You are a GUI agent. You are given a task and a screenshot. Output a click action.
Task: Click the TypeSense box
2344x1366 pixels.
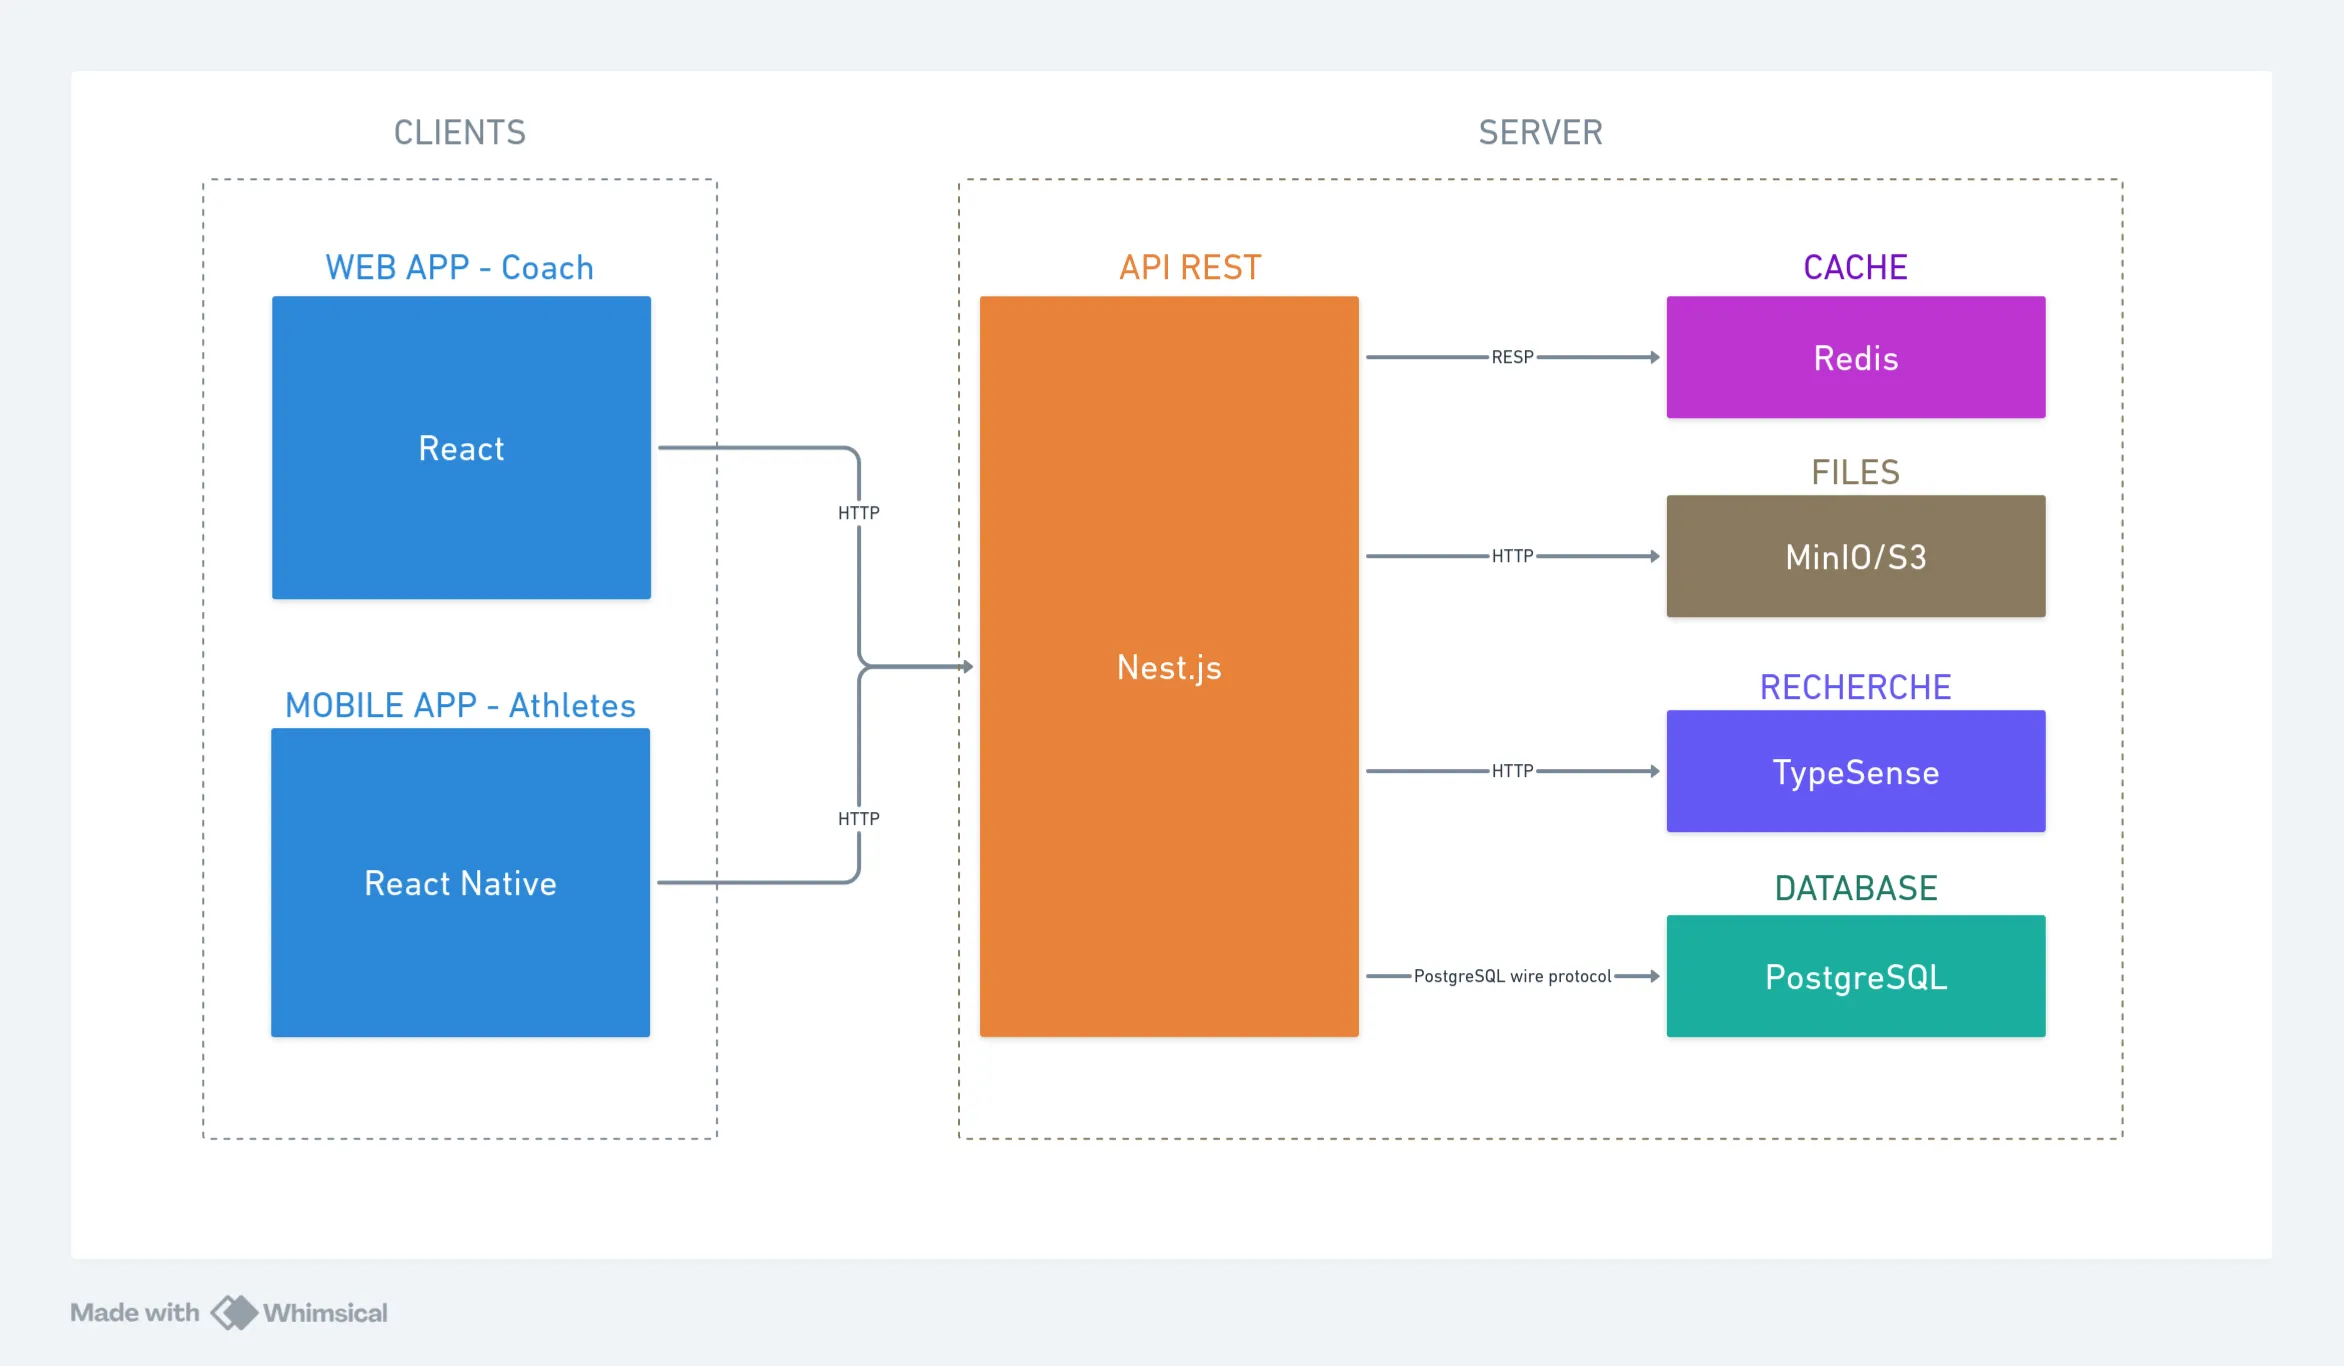(x=1856, y=771)
